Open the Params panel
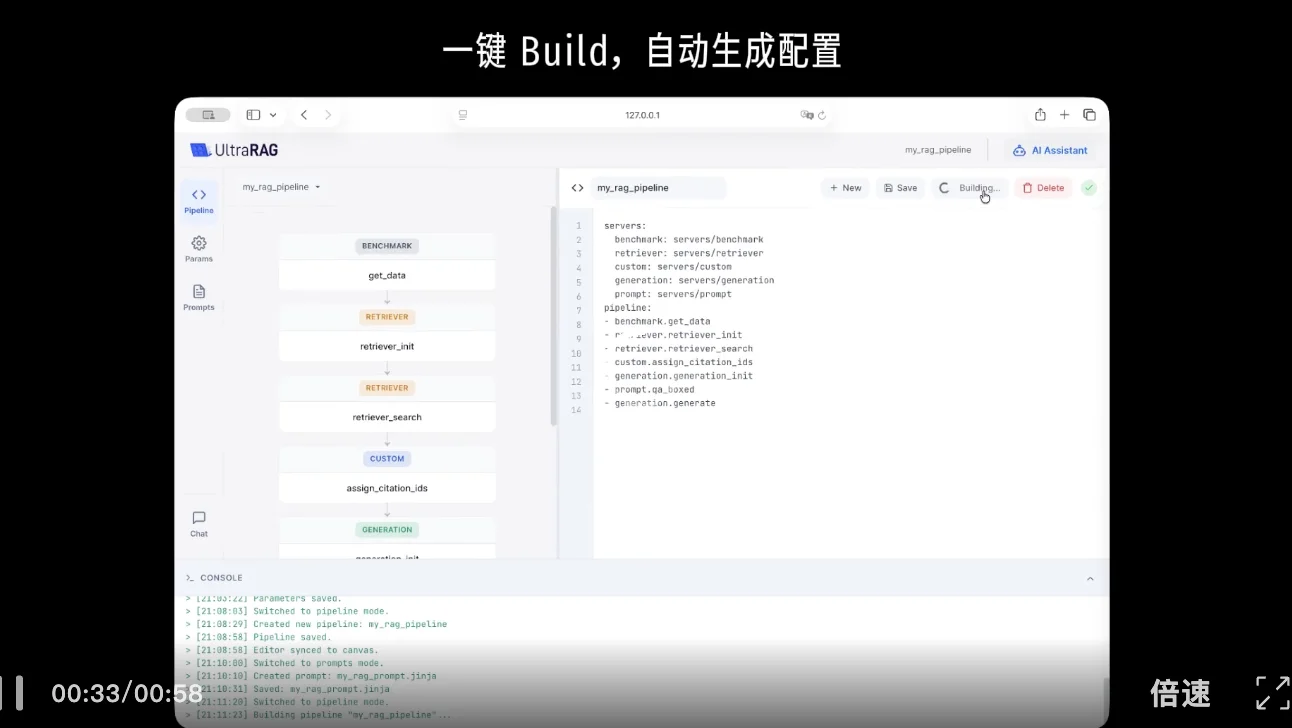Screen dimensions: 1292x728 pos(198,249)
